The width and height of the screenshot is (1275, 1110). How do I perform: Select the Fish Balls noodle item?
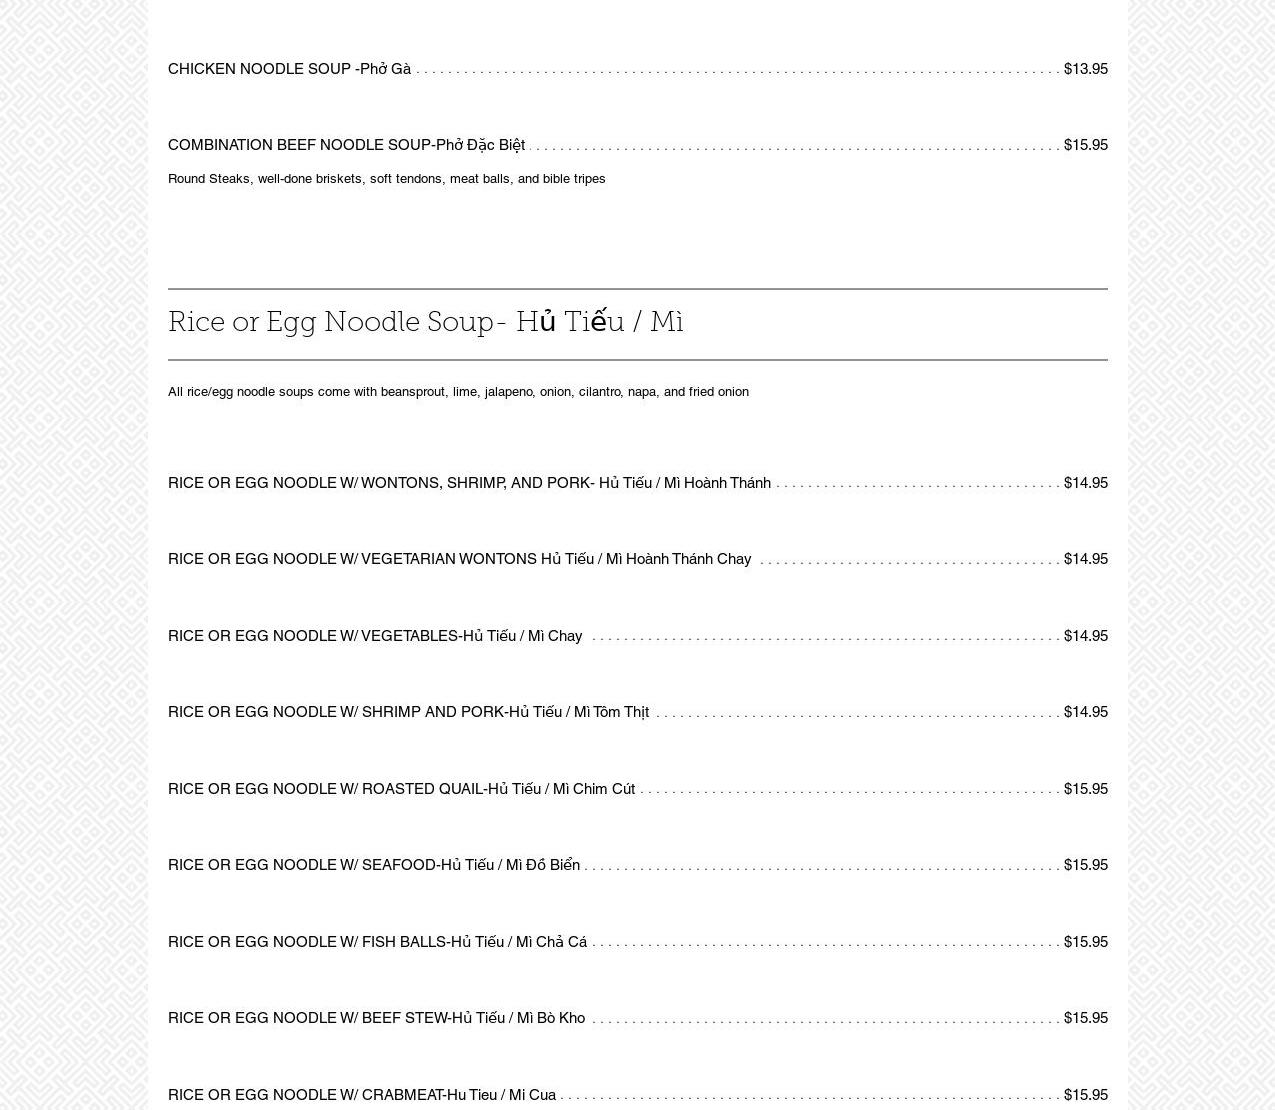point(377,942)
